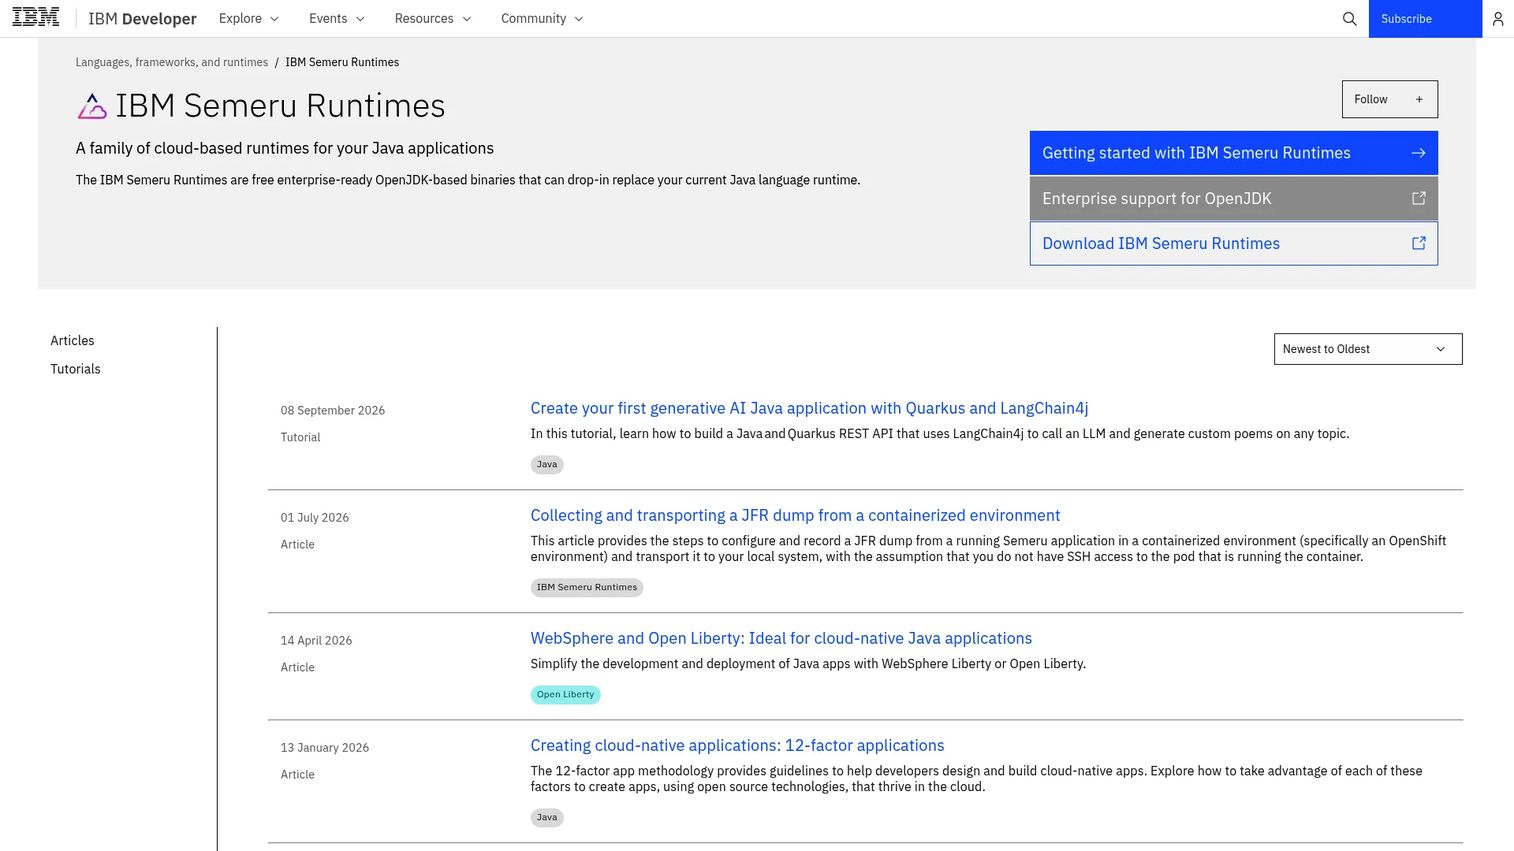1514x851 pixels.
Task: Select the Articles filter in sidebar
Action: (x=72, y=341)
